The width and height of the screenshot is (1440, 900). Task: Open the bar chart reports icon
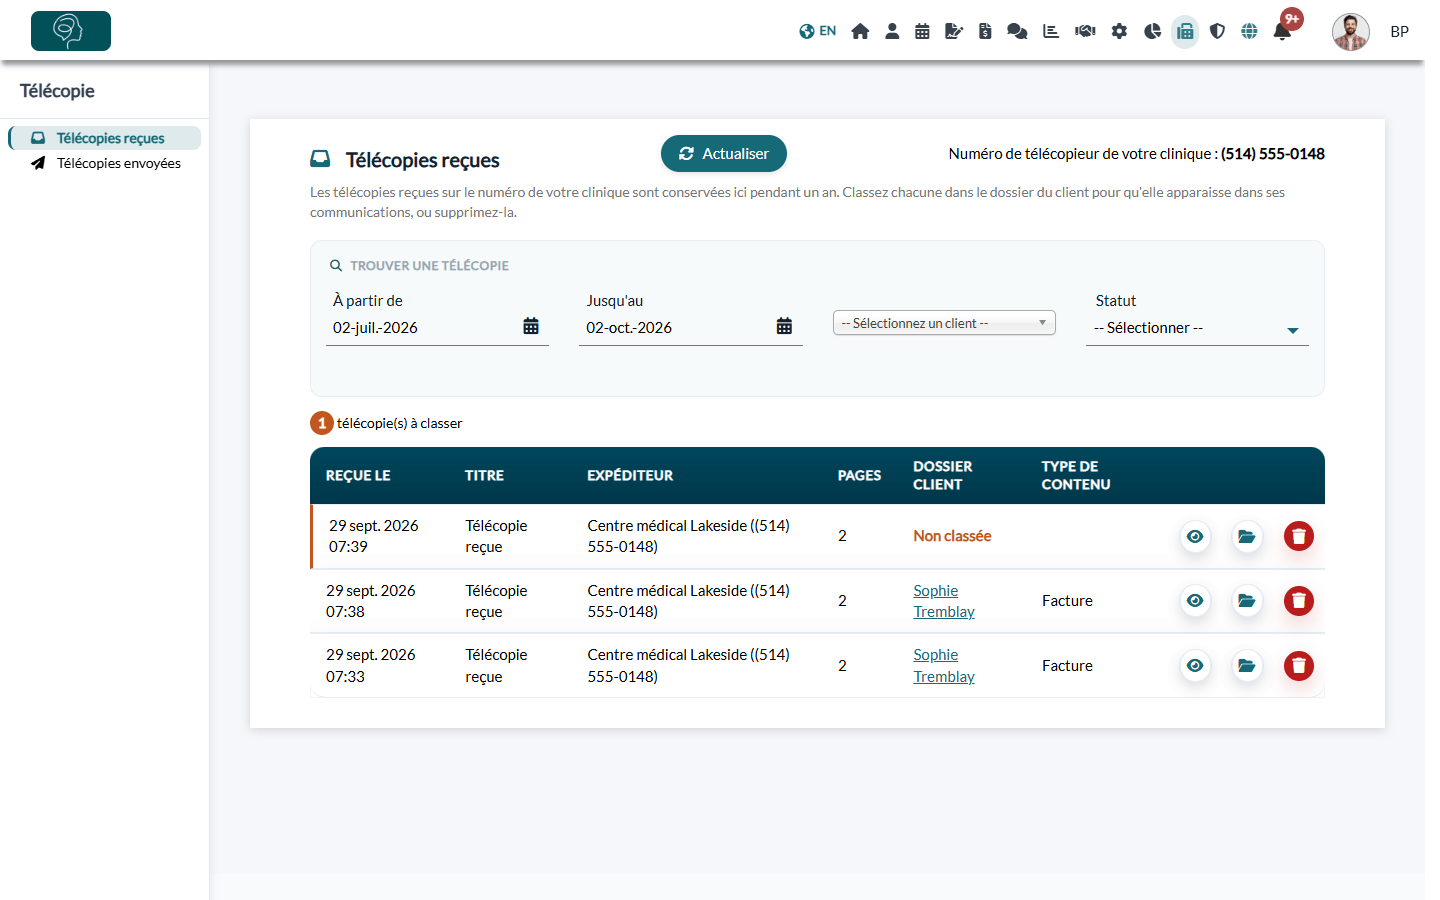1051,31
